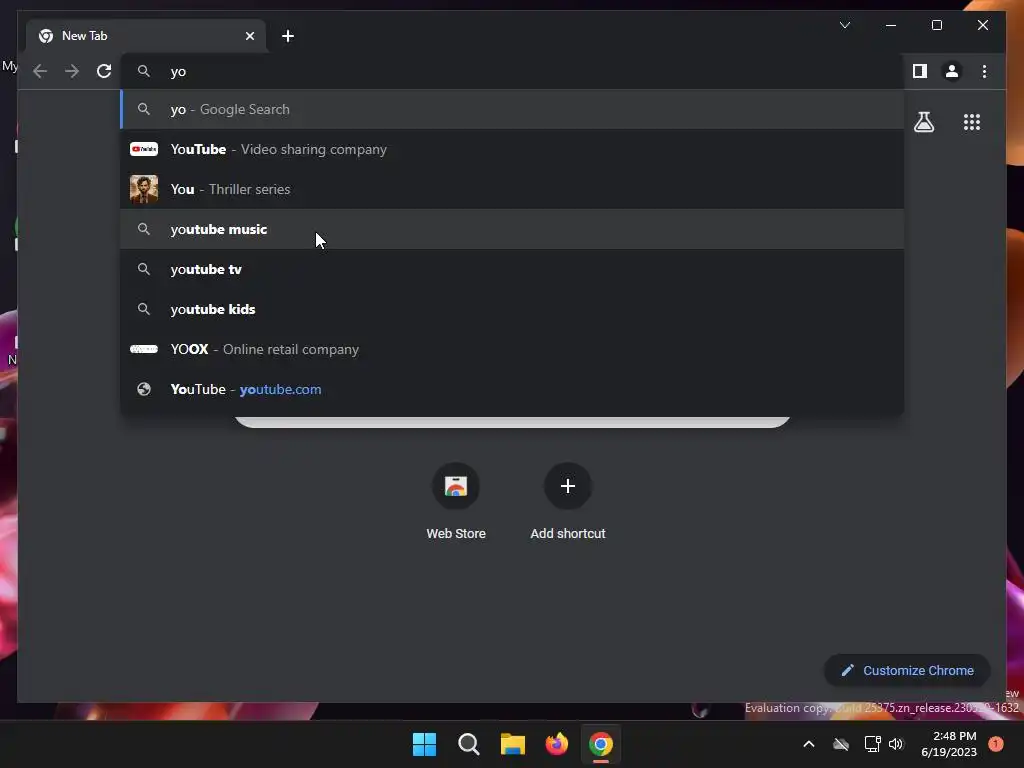
Task: Open the Web Store shortcut
Action: 456,502
